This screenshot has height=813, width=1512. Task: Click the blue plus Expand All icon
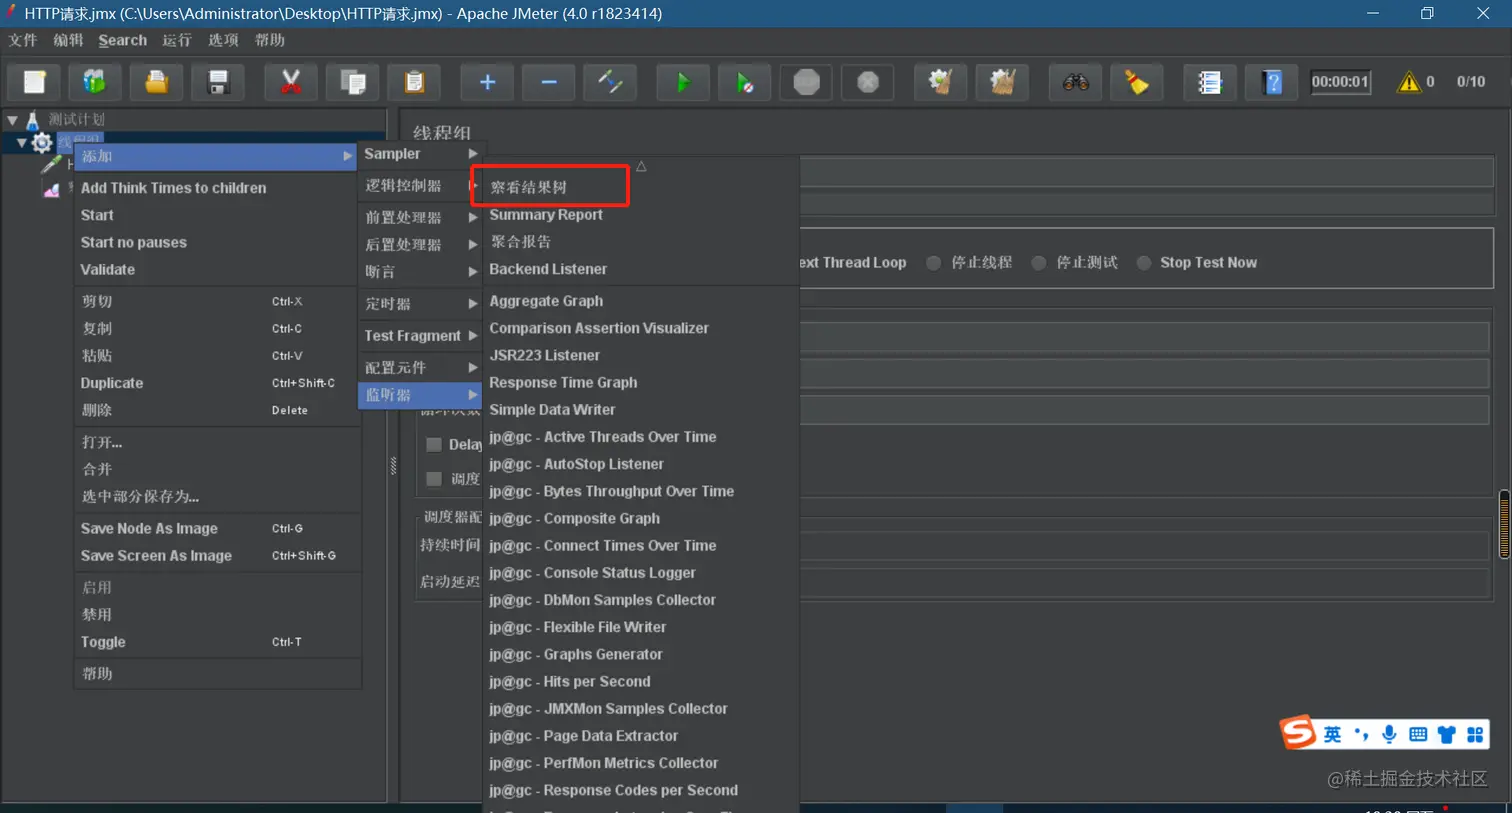(487, 82)
